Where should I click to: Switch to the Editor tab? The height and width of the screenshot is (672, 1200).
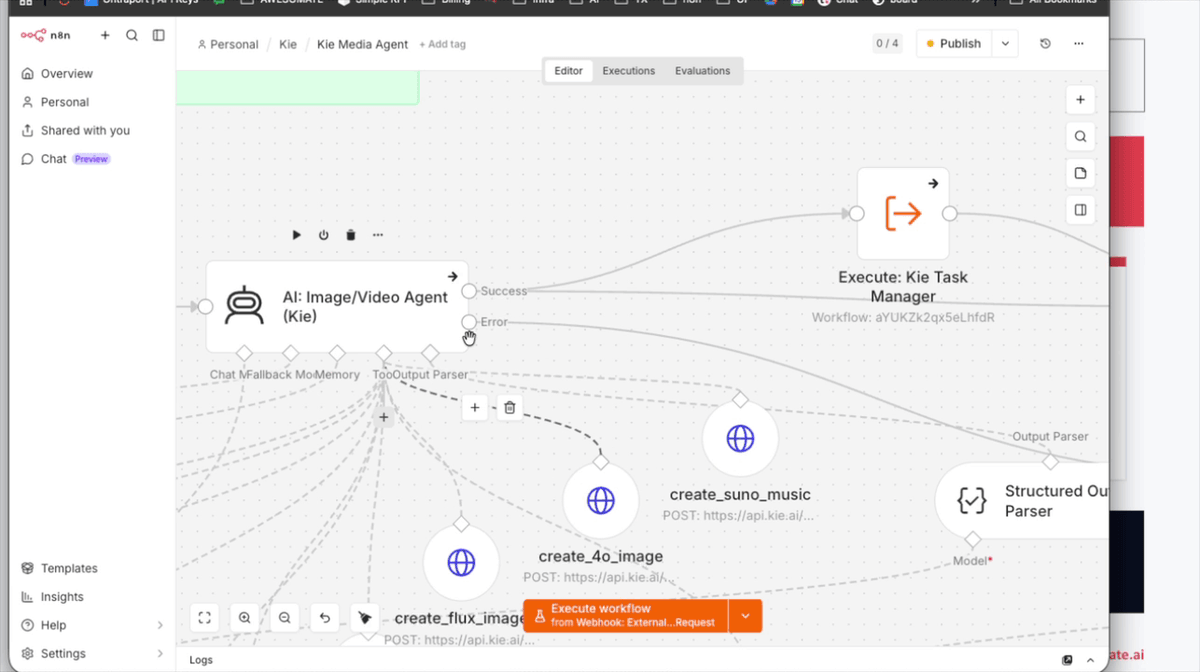(x=568, y=71)
